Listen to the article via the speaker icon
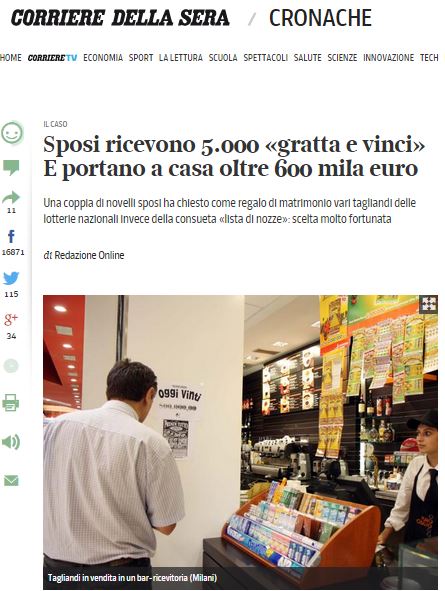 click(11, 442)
